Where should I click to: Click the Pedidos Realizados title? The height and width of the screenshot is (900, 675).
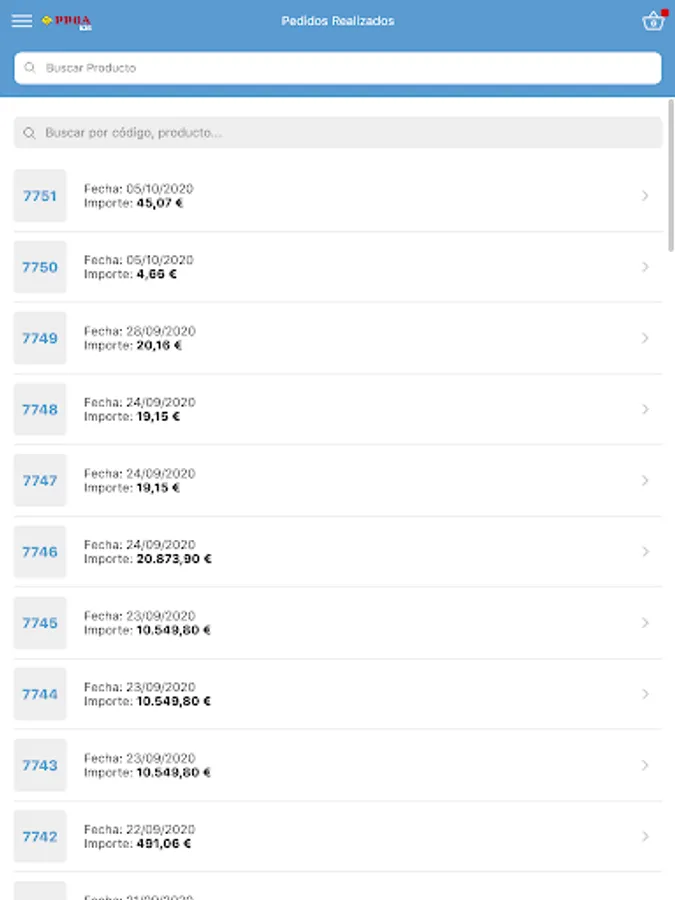(x=338, y=21)
